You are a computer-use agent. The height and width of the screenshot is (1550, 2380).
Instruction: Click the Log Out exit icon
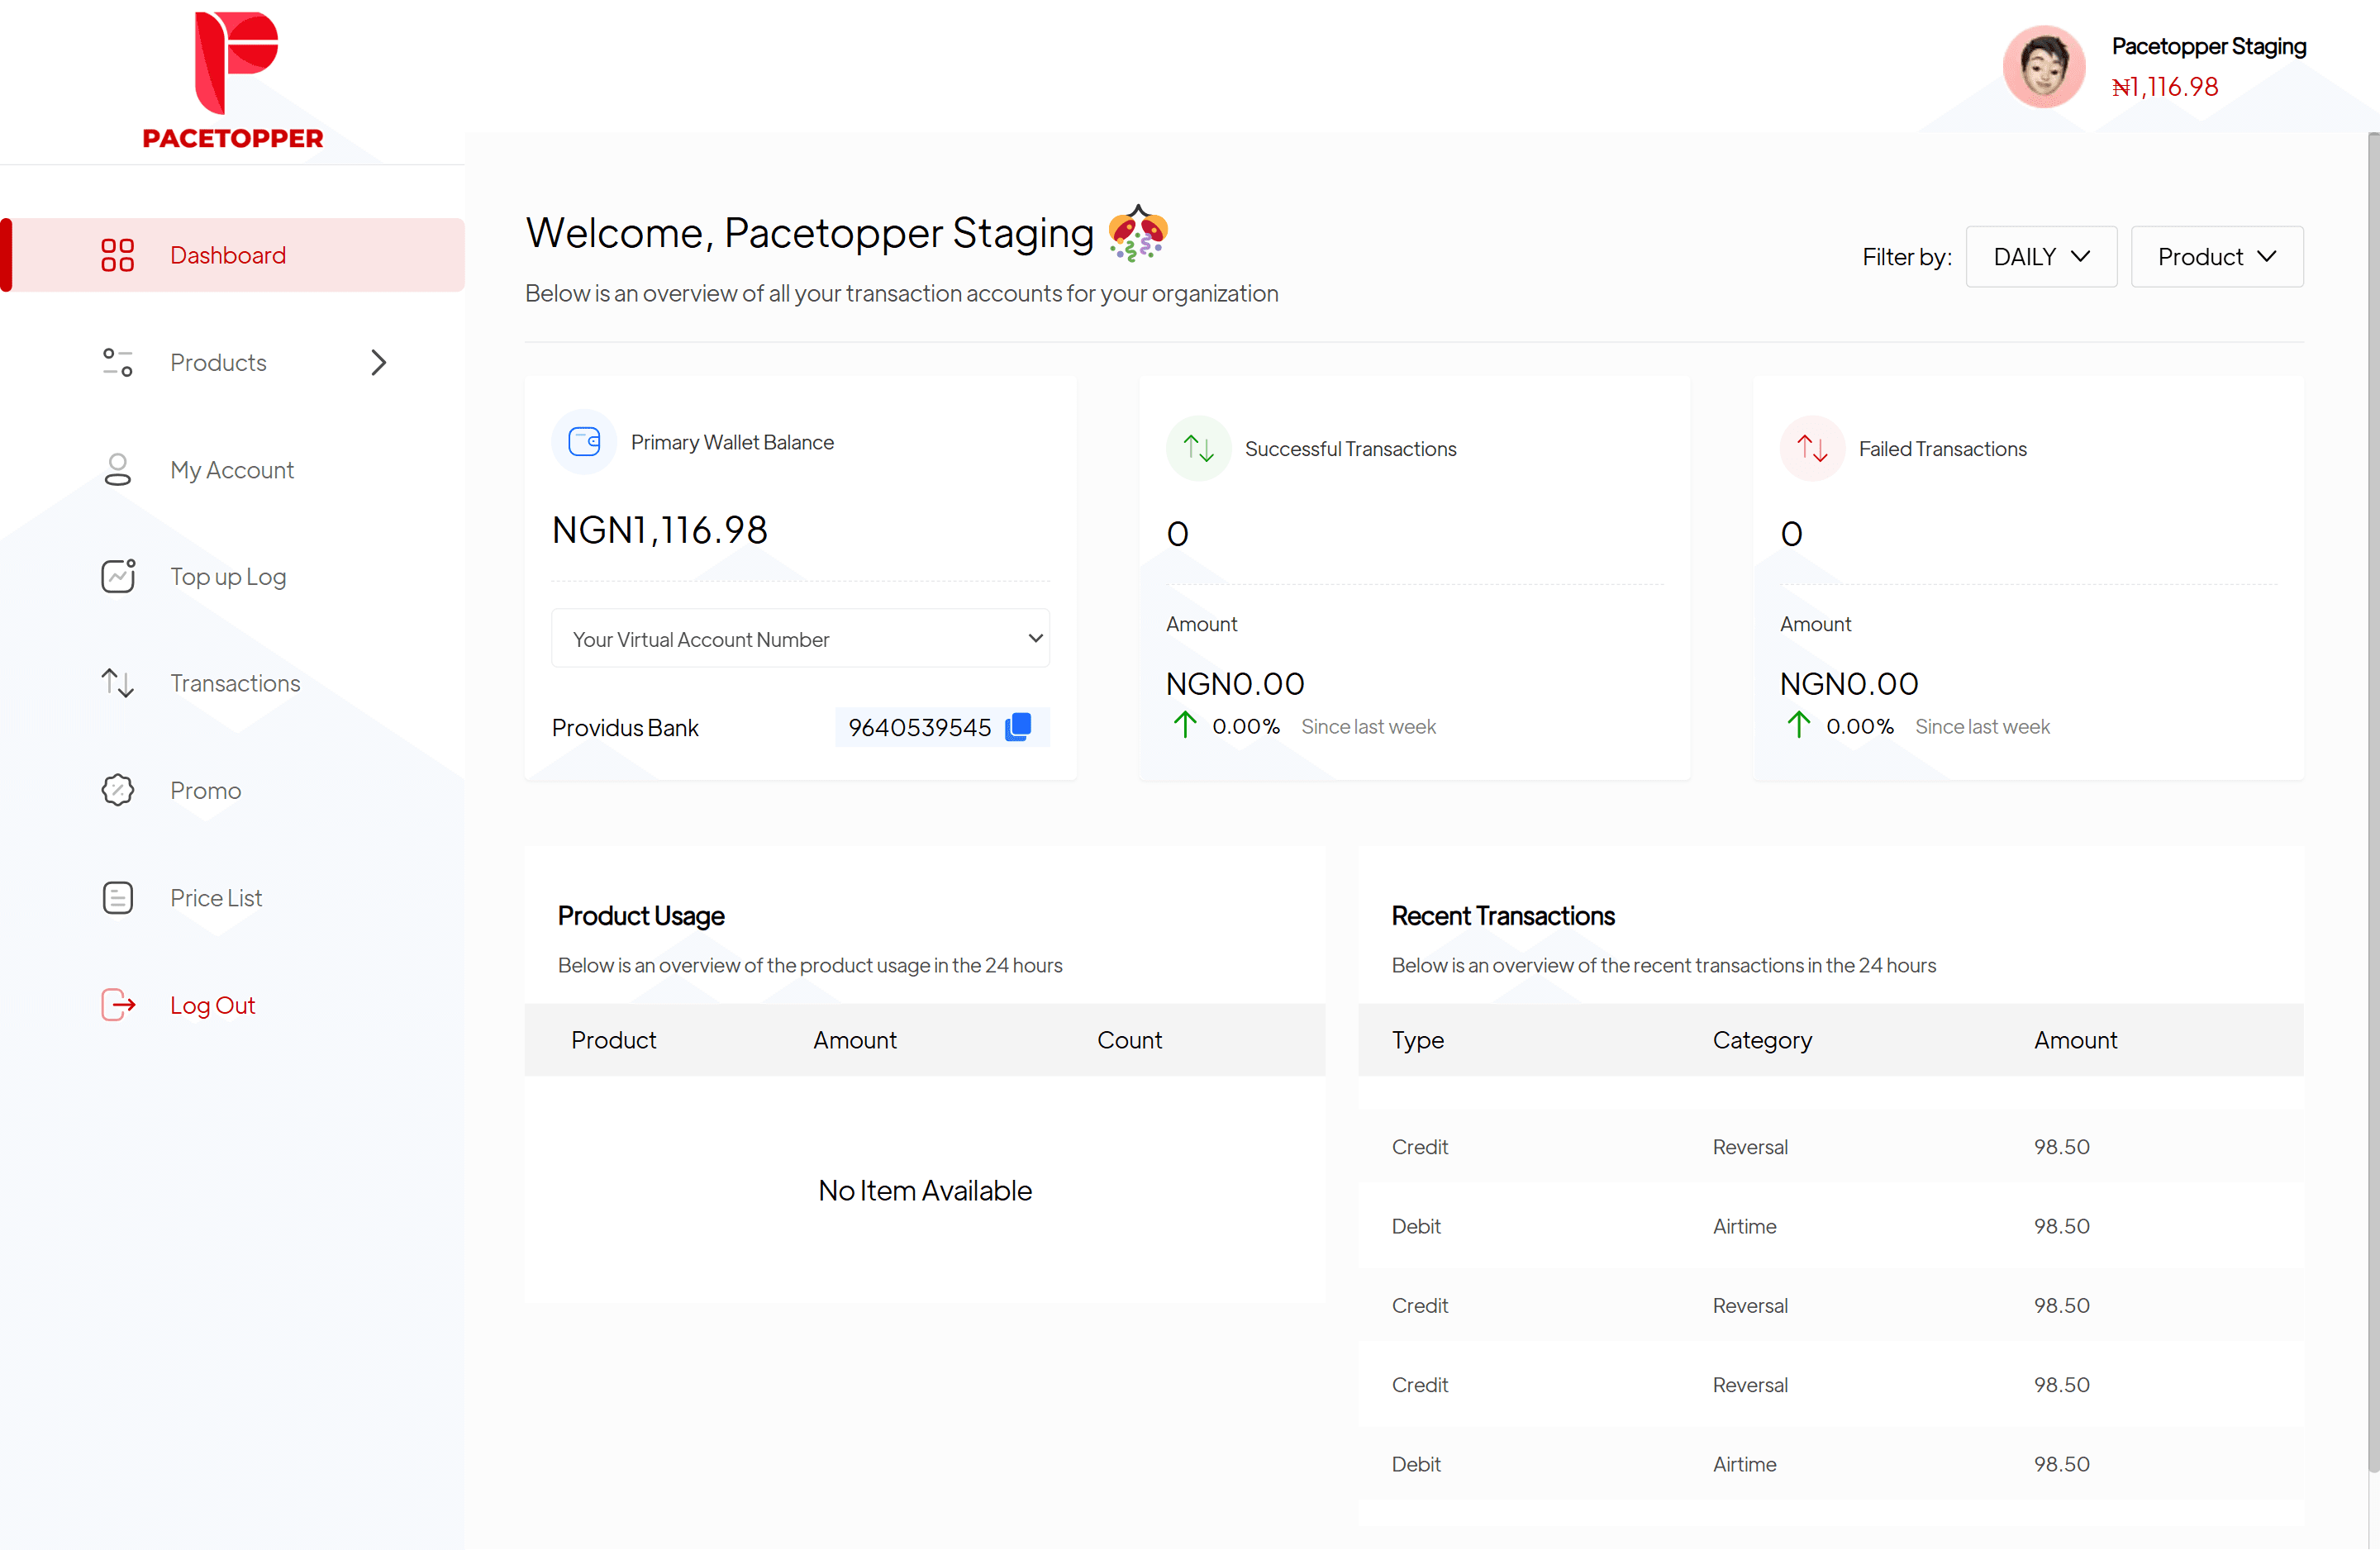[x=118, y=1004]
